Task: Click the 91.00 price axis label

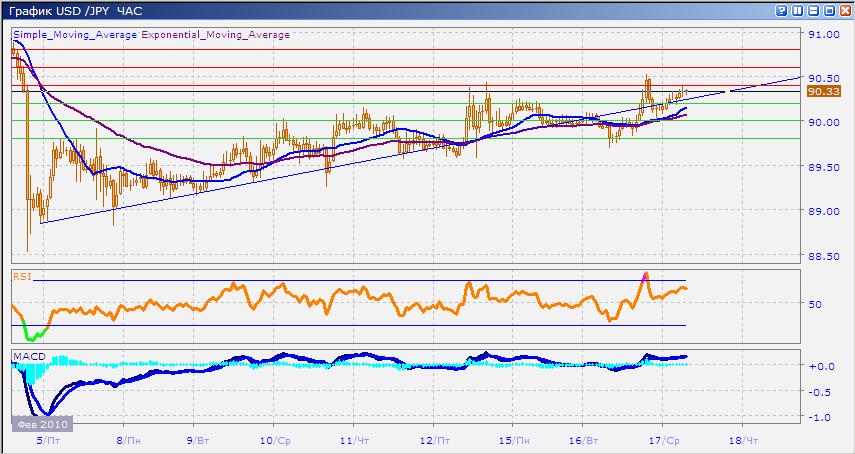Action: tap(823, 35)
